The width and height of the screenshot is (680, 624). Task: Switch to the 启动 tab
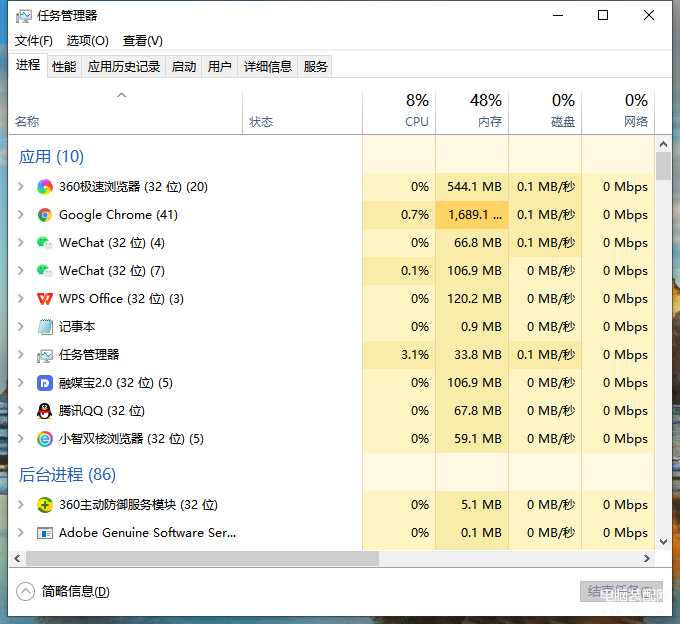183,67
